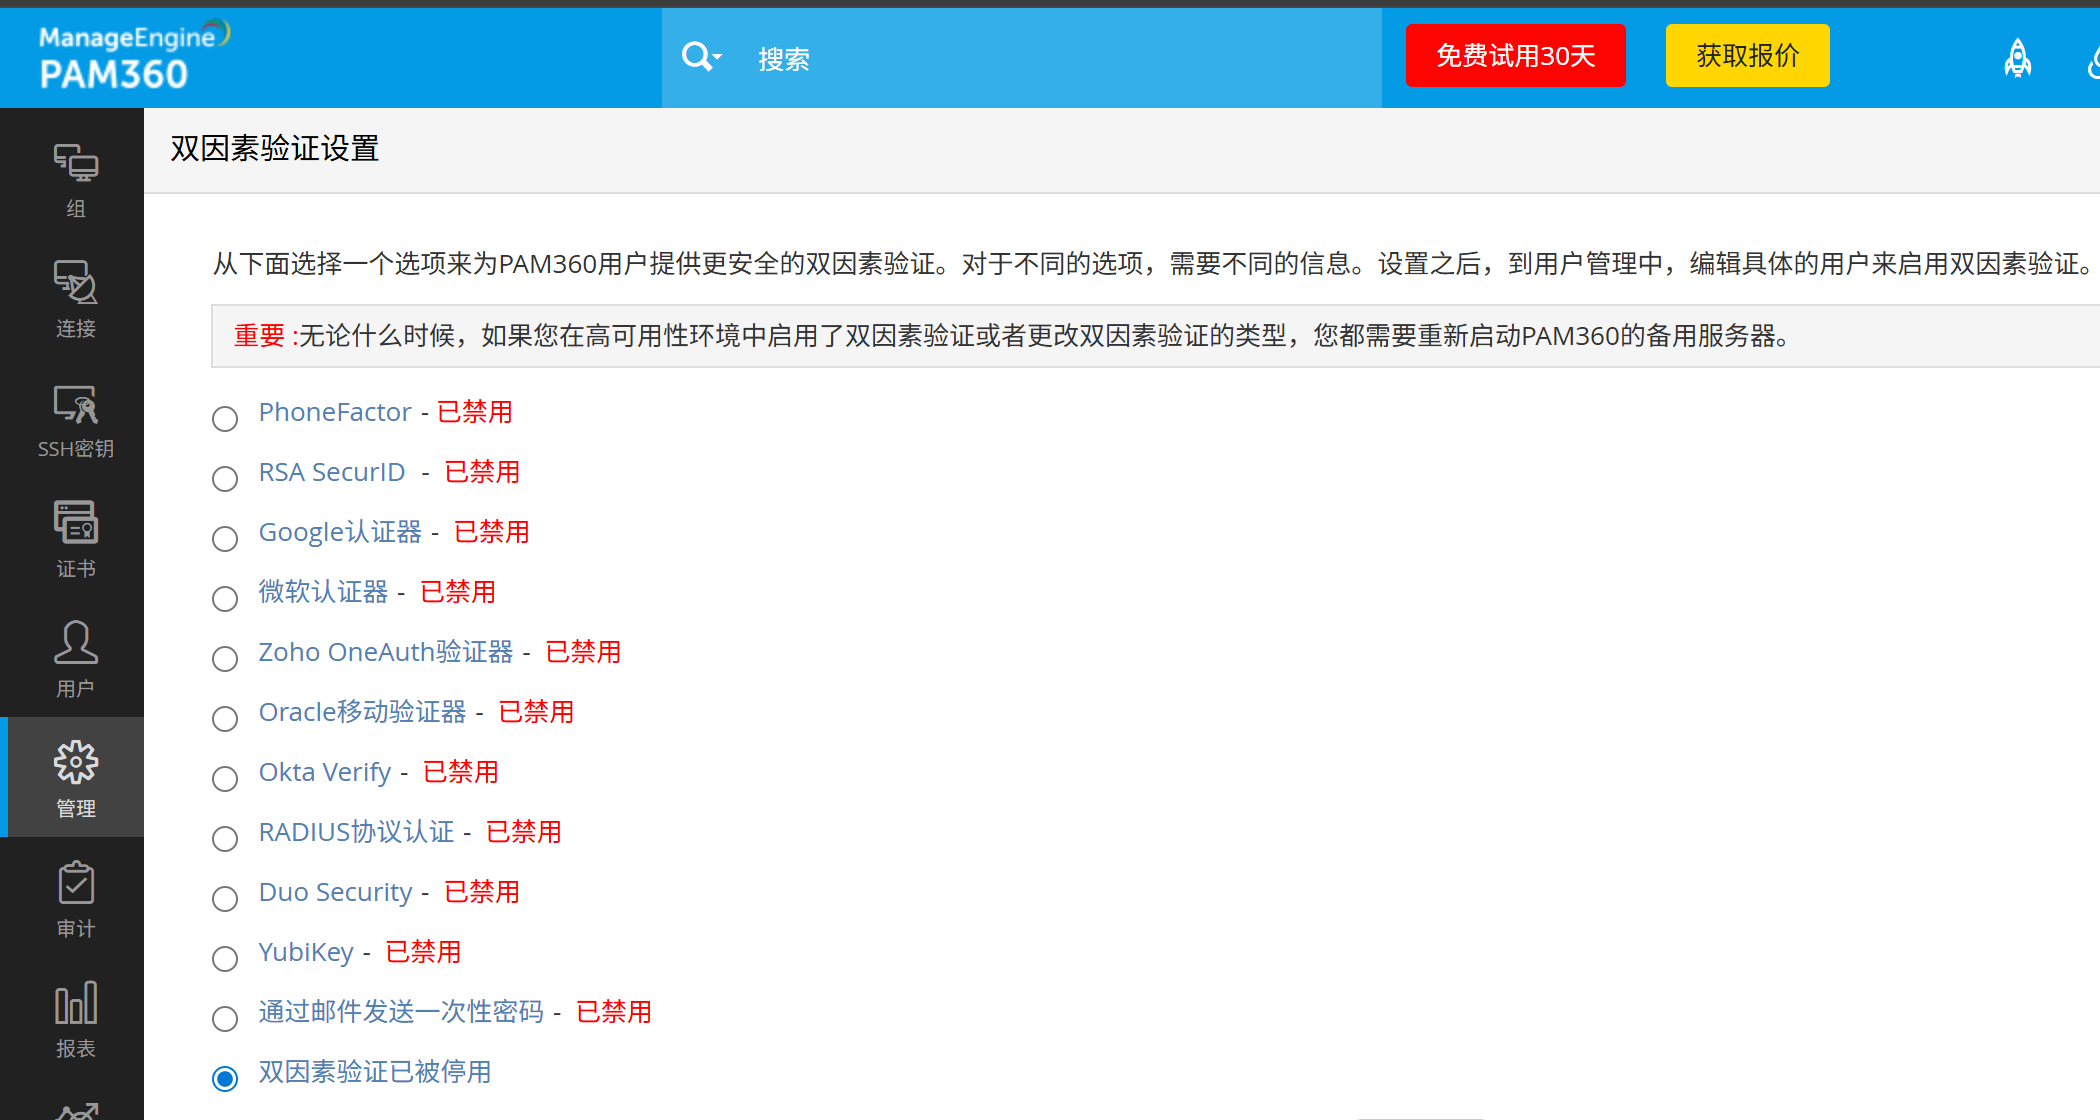Click the 免费试用30天 button
The height and width of the screenshot is (1120, 2100).
click(x=1514, y=56)
